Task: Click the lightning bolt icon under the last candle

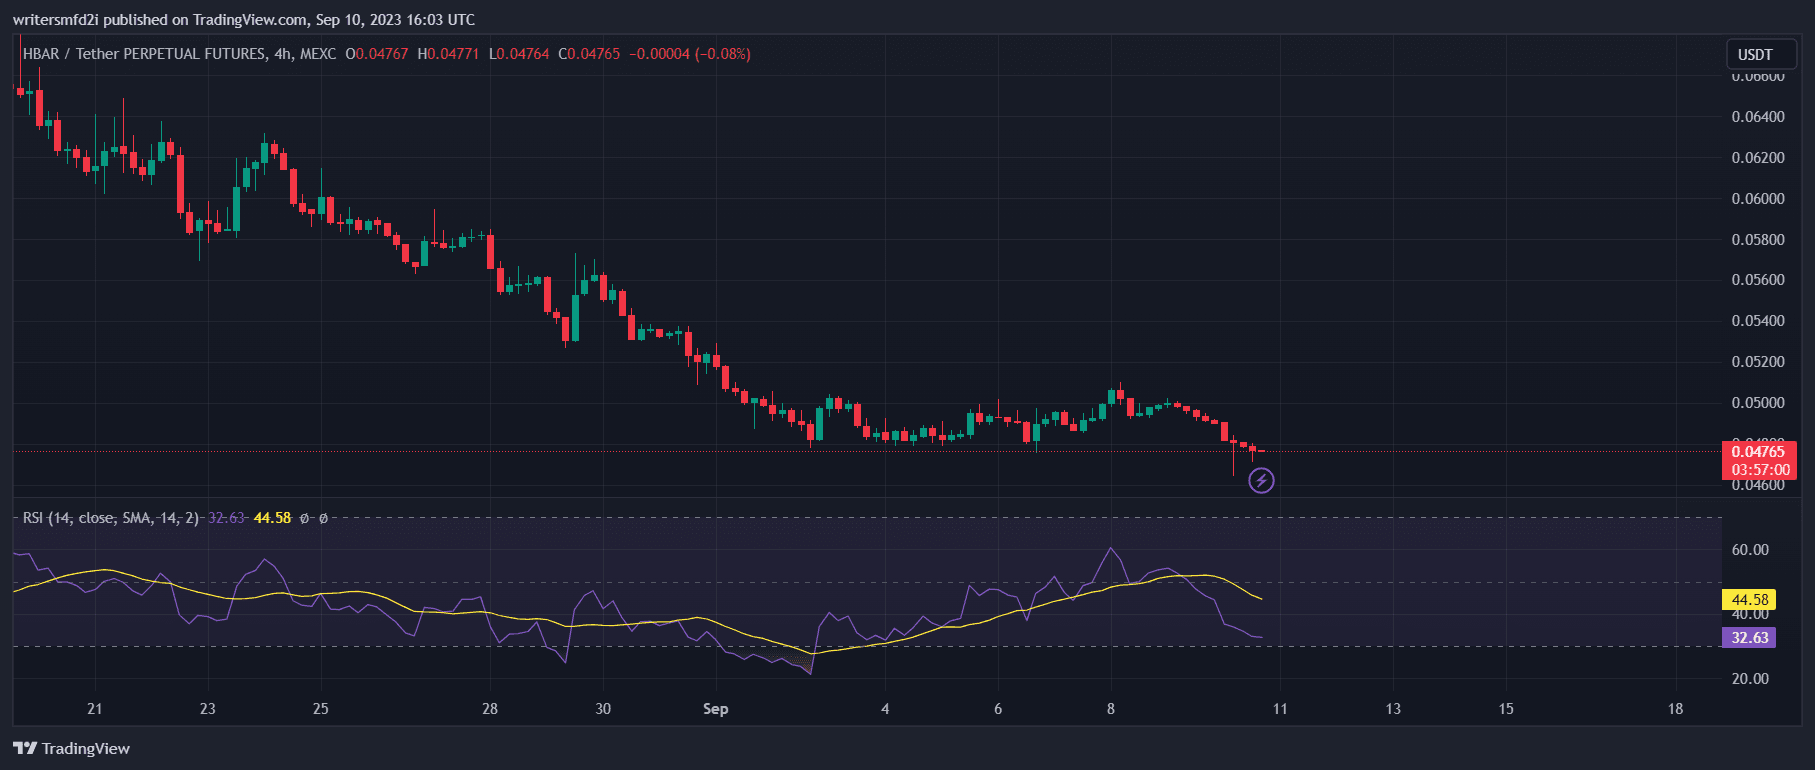Action: click(1261, 481)
